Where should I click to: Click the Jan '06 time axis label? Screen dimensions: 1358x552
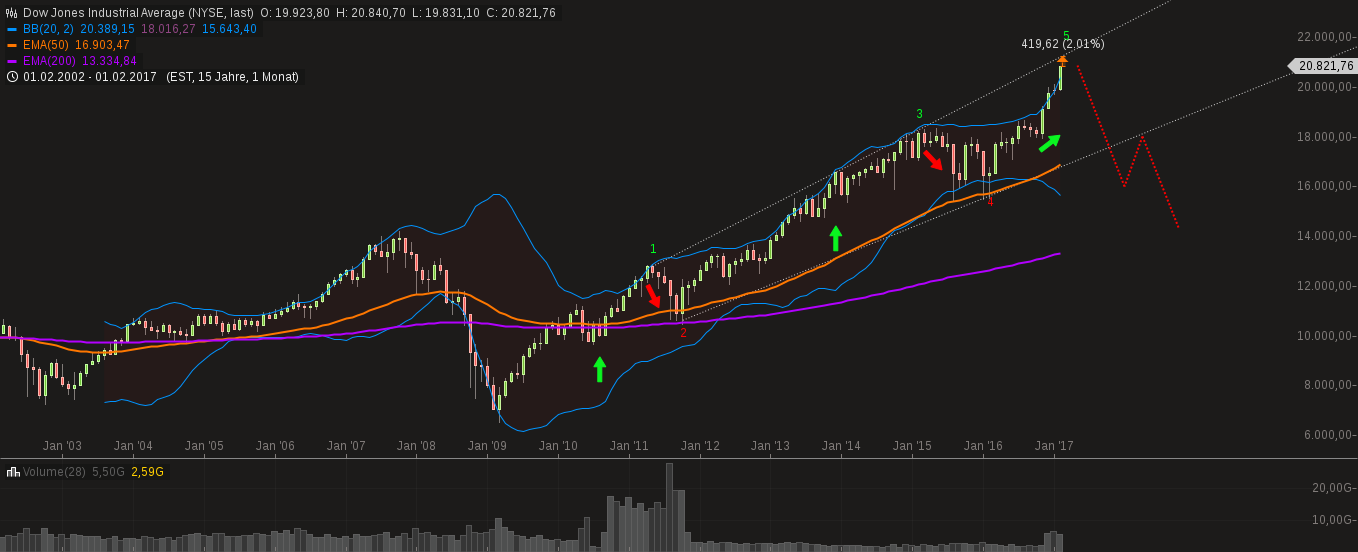coord(275,446)
